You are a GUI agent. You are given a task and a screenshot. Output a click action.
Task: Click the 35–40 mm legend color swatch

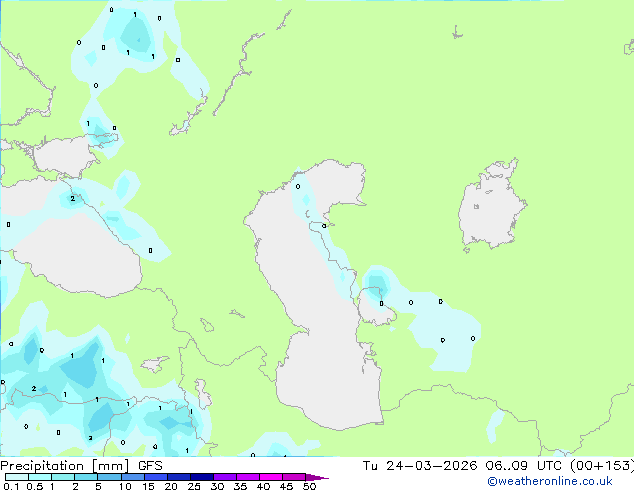tap(248, 477)
